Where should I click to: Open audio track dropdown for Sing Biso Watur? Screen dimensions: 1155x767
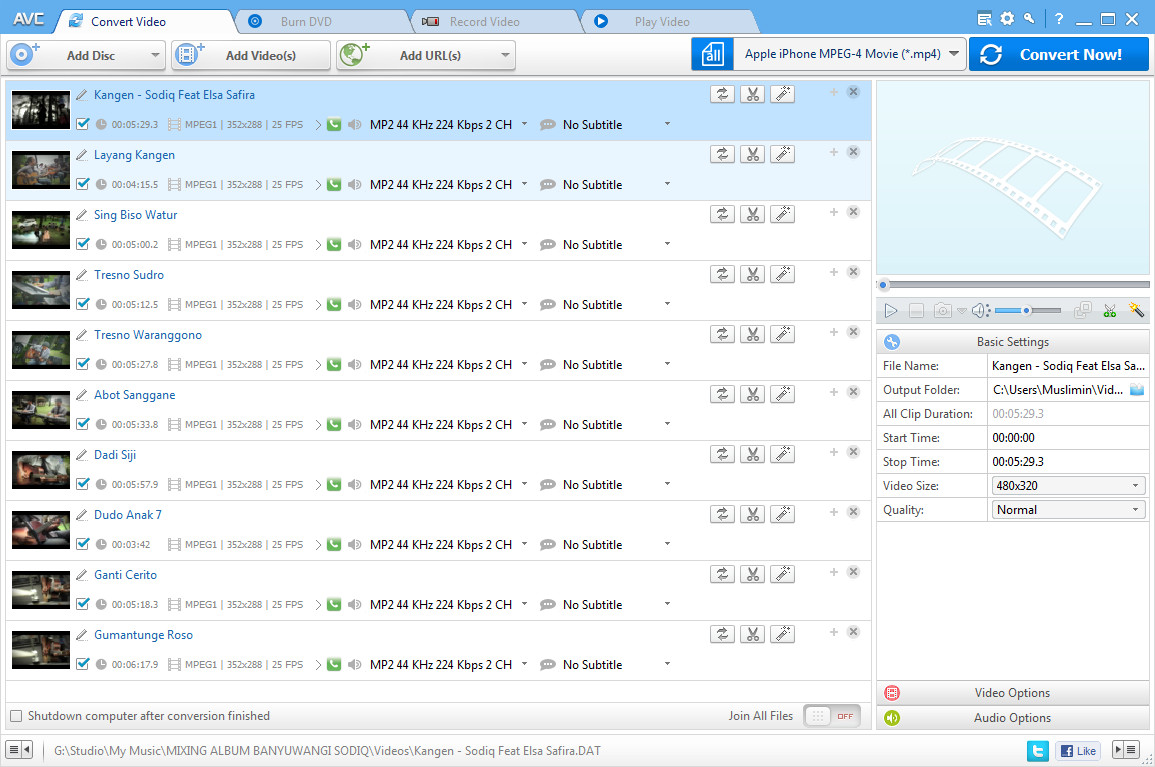click(524, 244)
